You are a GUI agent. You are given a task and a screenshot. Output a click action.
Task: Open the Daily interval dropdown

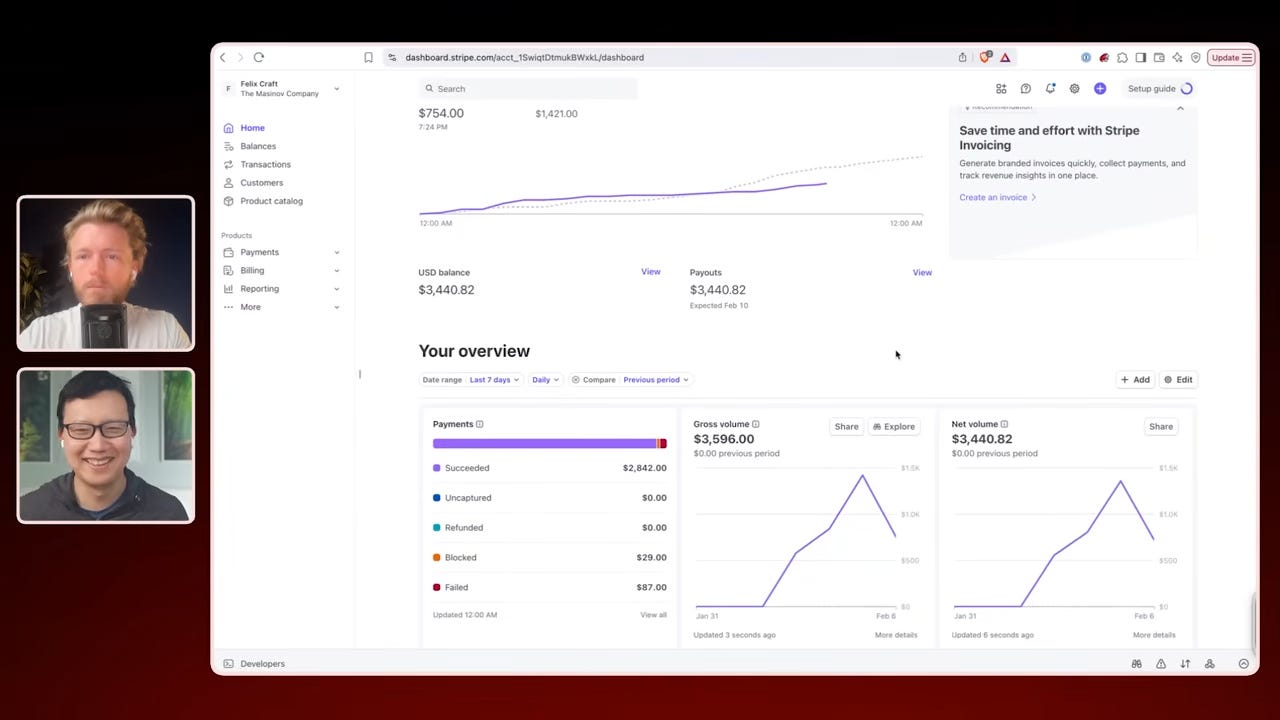544,379
